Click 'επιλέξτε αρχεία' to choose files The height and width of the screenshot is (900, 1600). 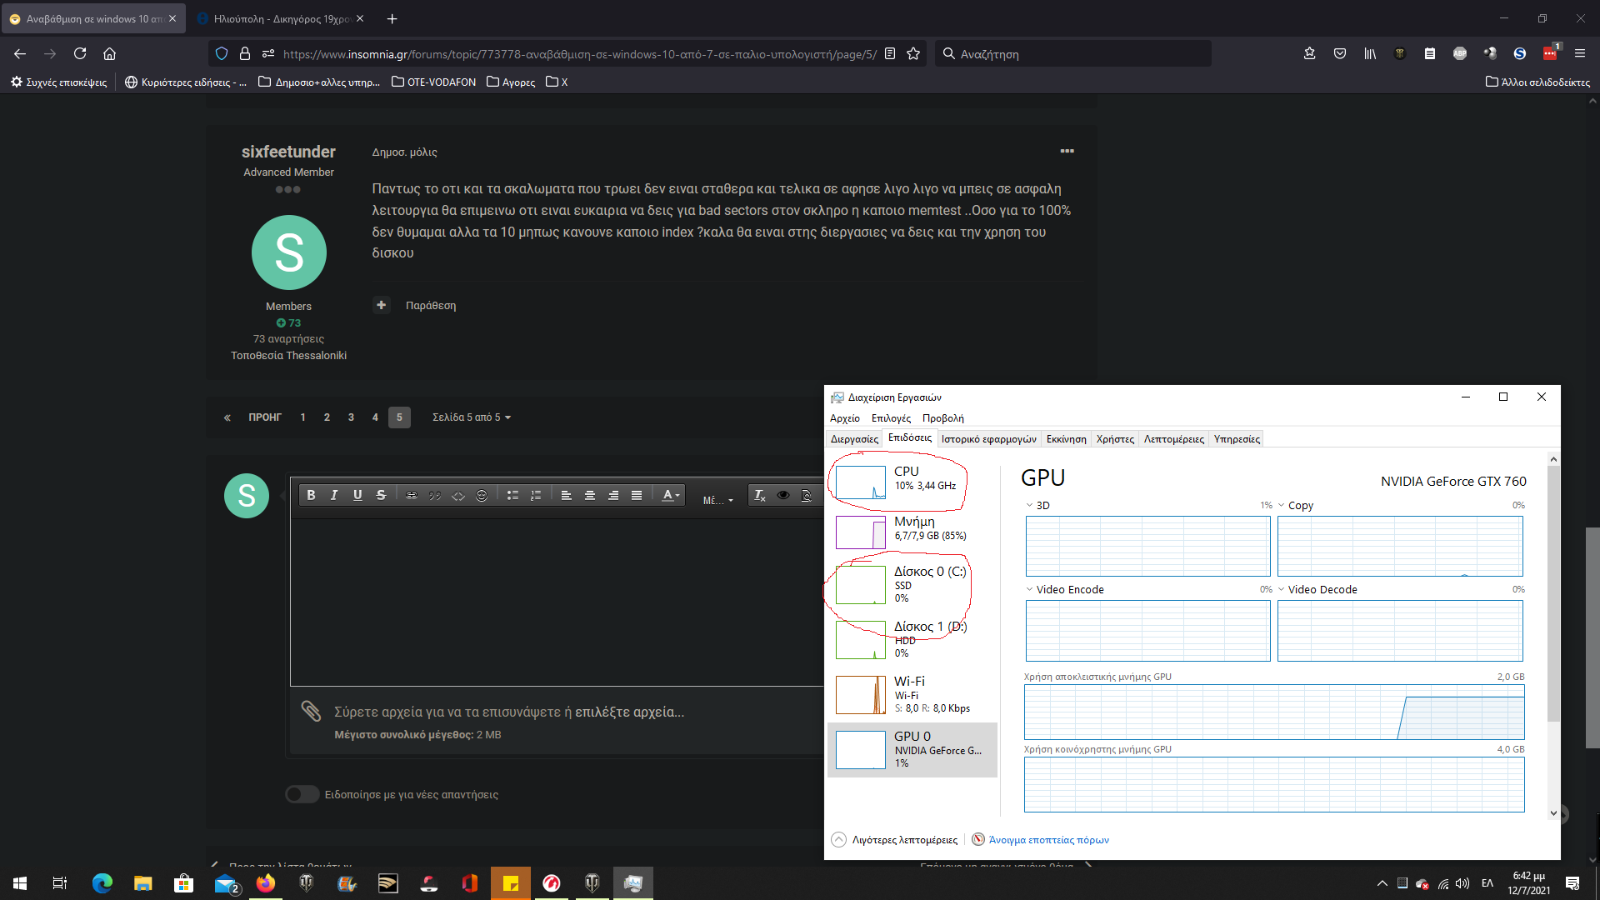coord(630,712)
